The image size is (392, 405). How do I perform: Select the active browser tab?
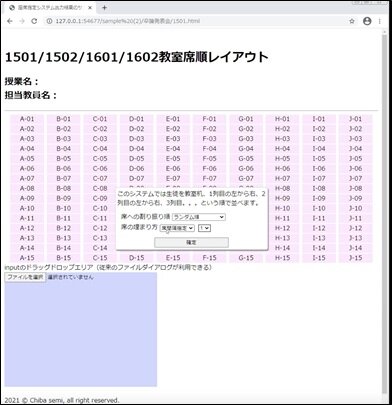click(x=50, y=7)
